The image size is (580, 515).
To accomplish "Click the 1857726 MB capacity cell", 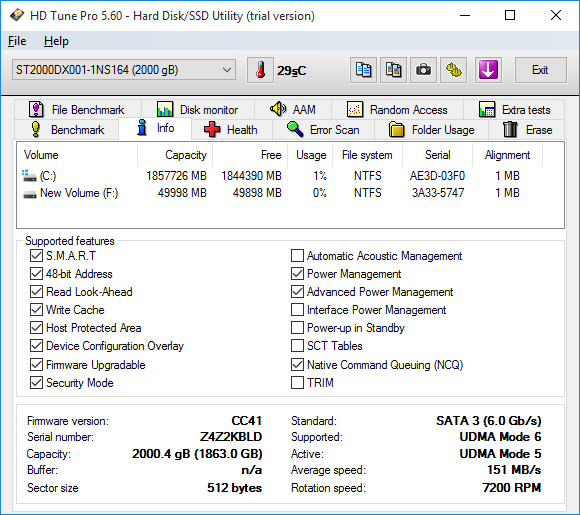I will point(176,176).
